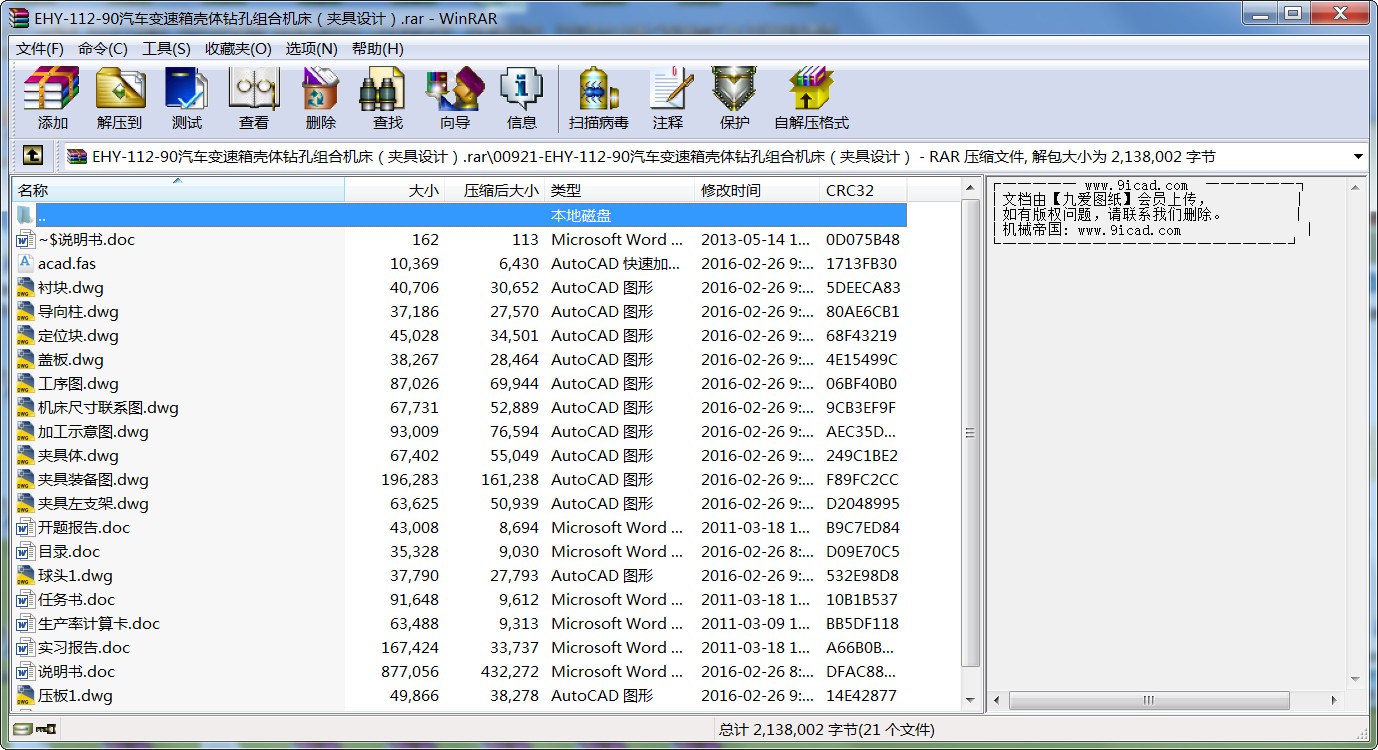Click the comment pane scroll-left arrow

(996, 700)
